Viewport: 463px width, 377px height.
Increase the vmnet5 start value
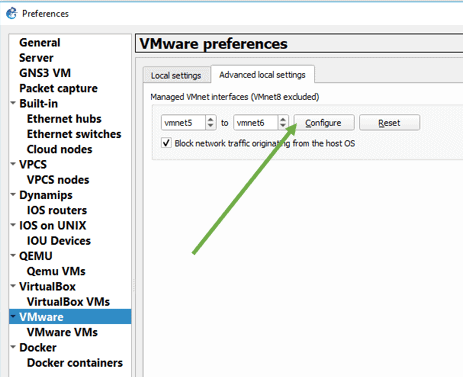coord(210,119)
